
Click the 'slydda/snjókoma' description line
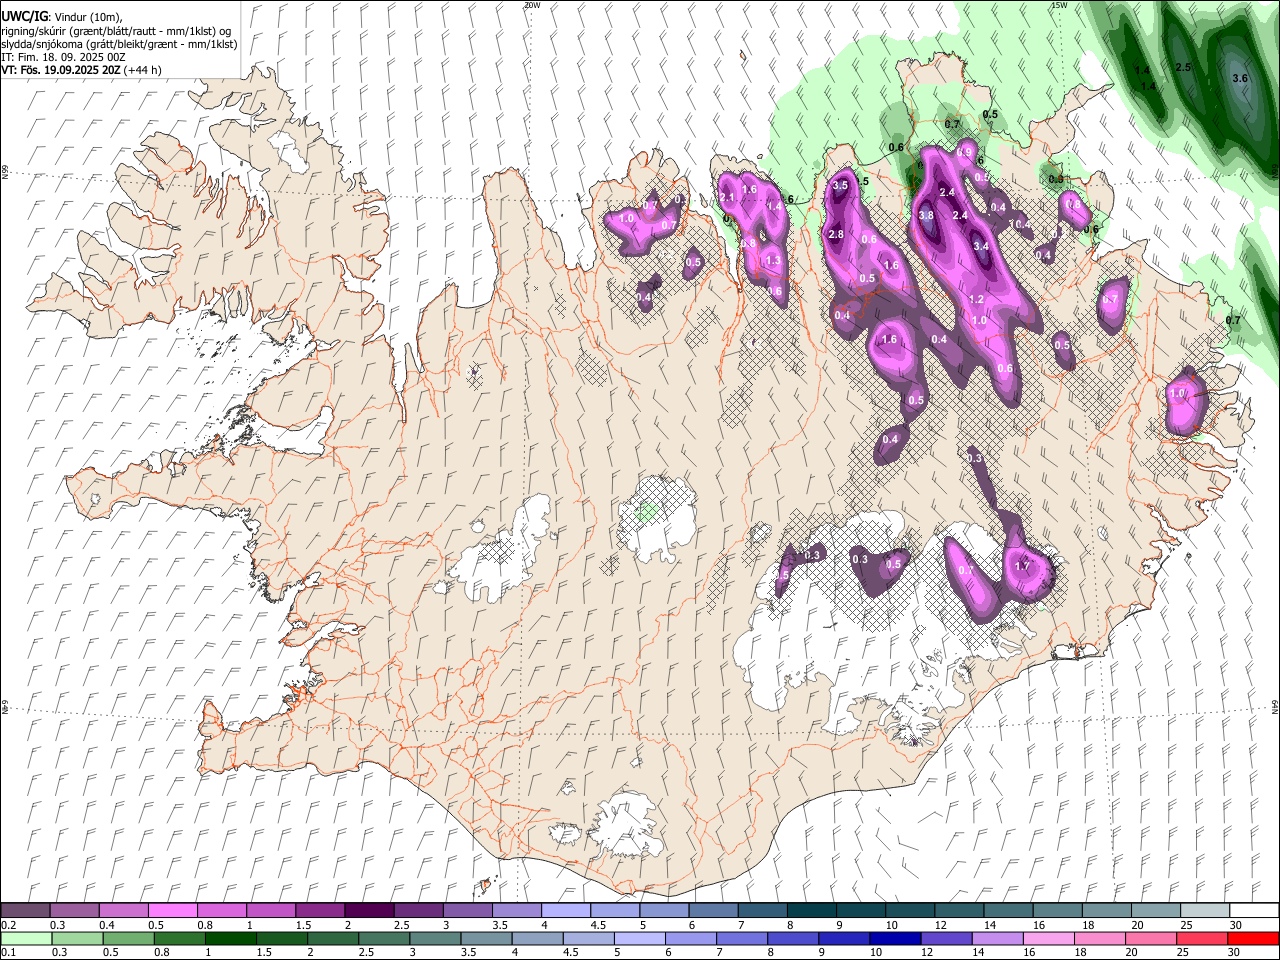(119, 44)
